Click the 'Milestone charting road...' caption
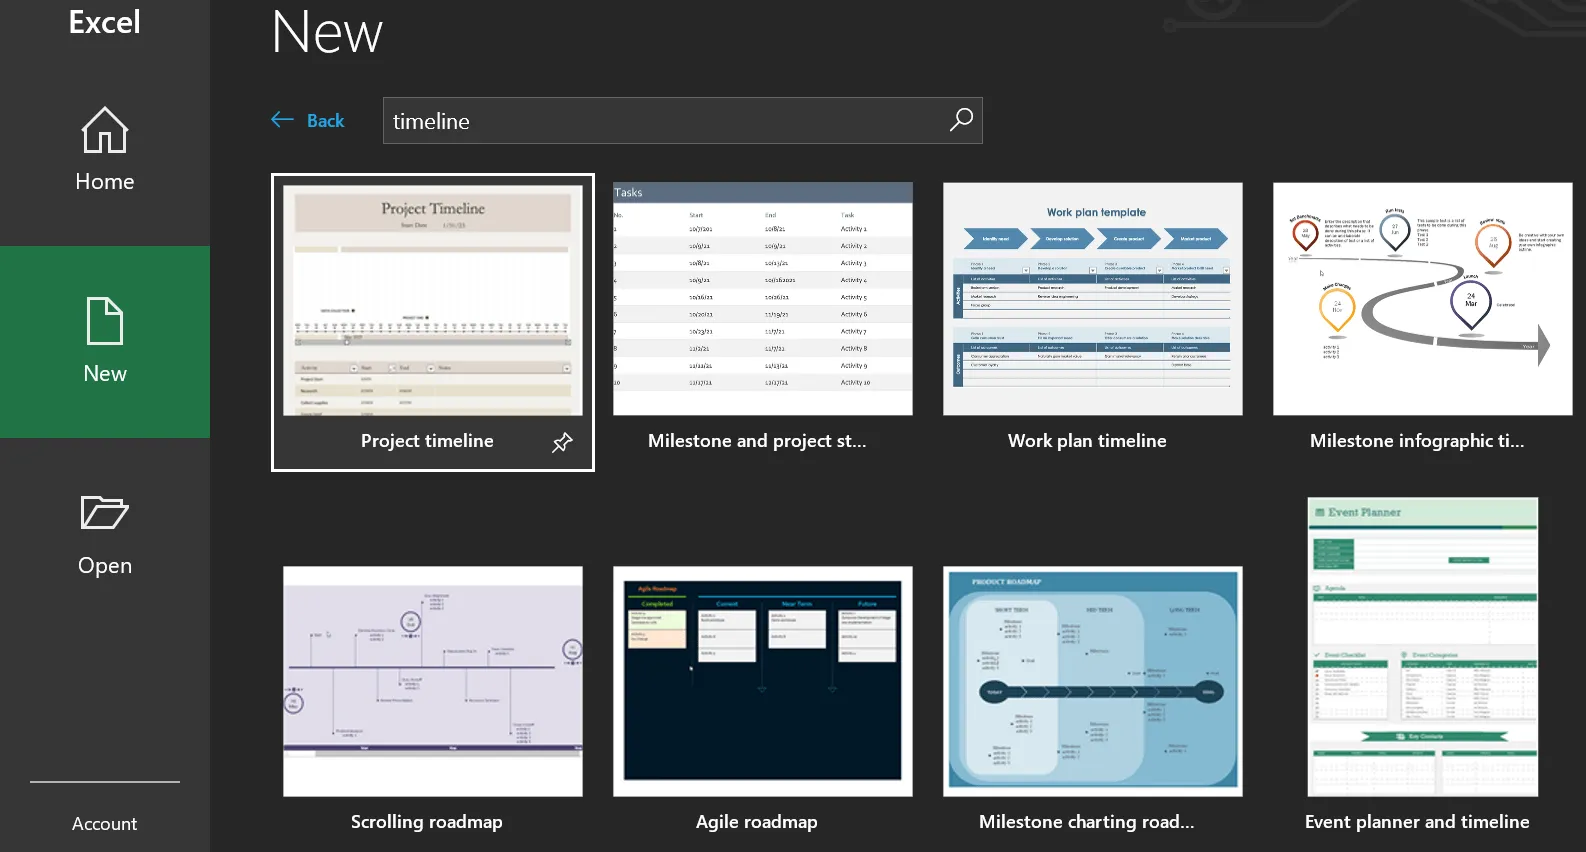 [1087, 822]
